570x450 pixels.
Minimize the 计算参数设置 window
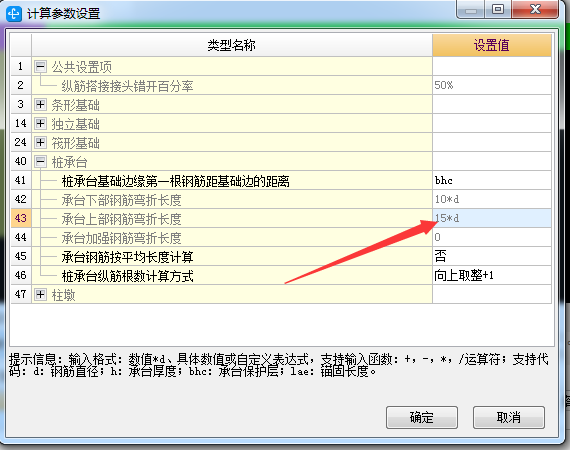pos(470,10)
